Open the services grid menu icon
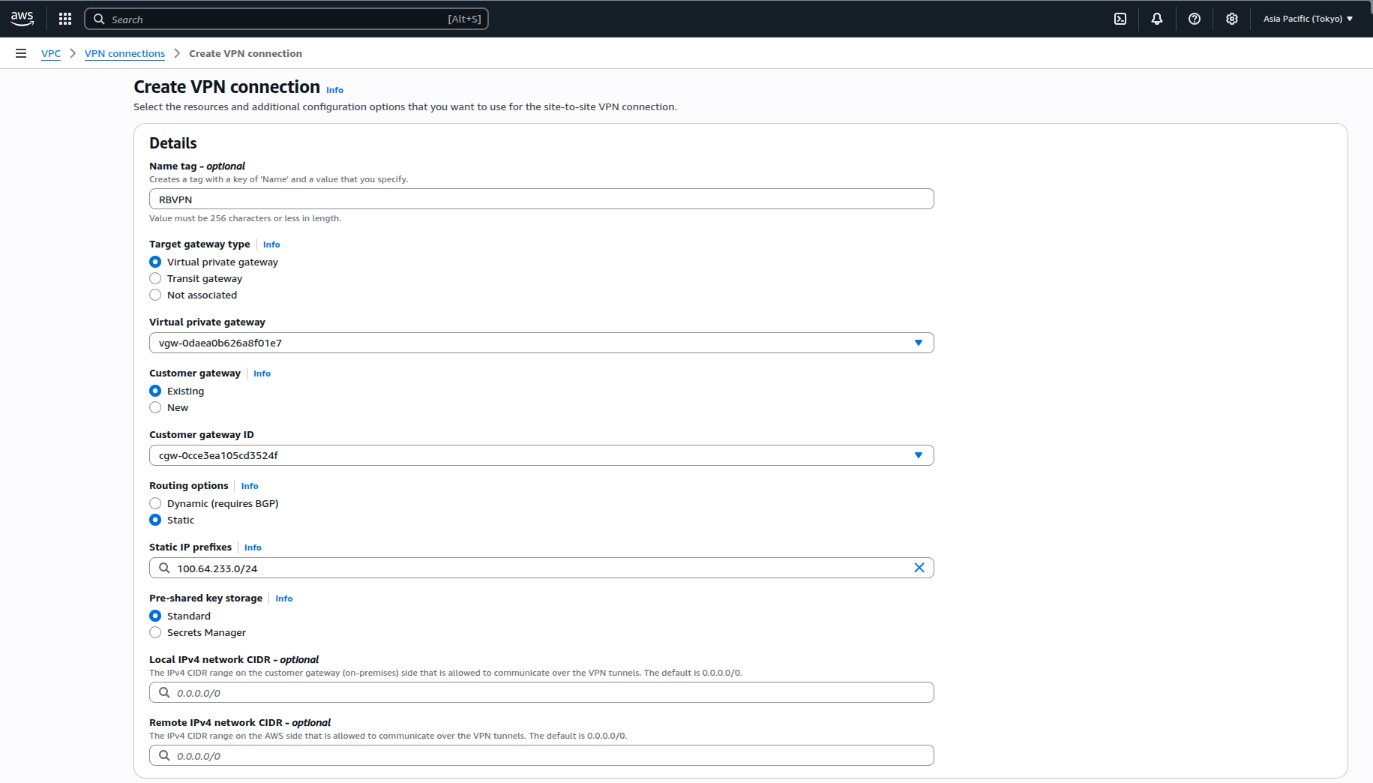The image size is (1373, 783). [x=65, y=18]
